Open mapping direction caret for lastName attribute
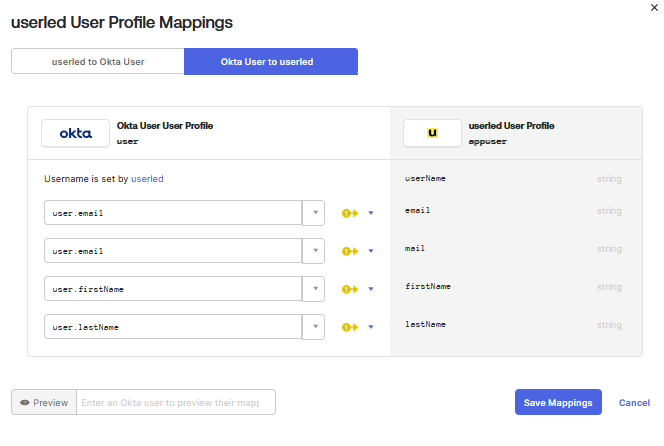Image resolution: width=664 pixels, height=446 pixels. (x=371, y=327)
